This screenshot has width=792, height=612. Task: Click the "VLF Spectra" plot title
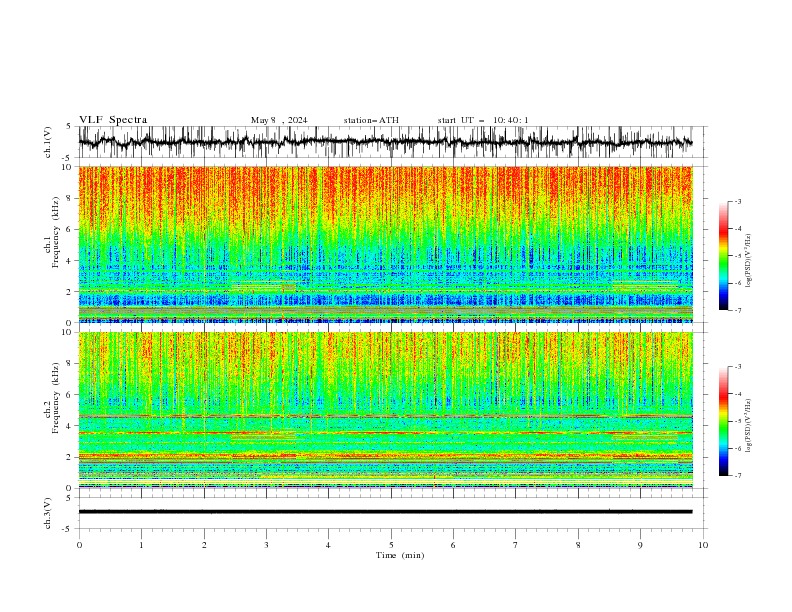113,120
